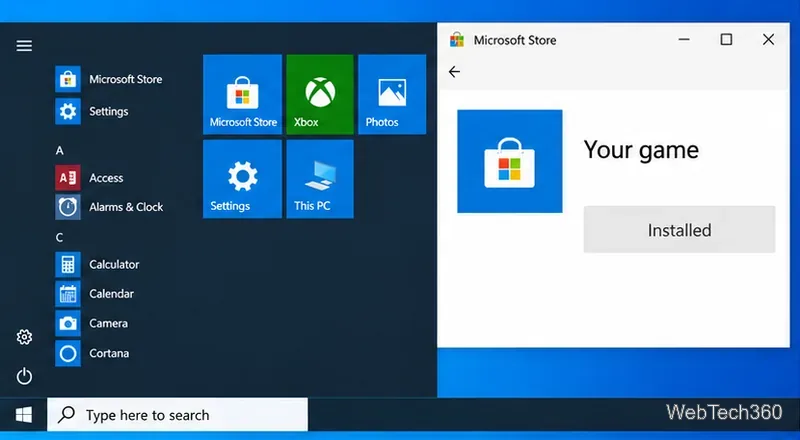Go back in the Microsoft Store window
Image resolution: width=800 pixels, height=440 pixels.
click(454, 72)
